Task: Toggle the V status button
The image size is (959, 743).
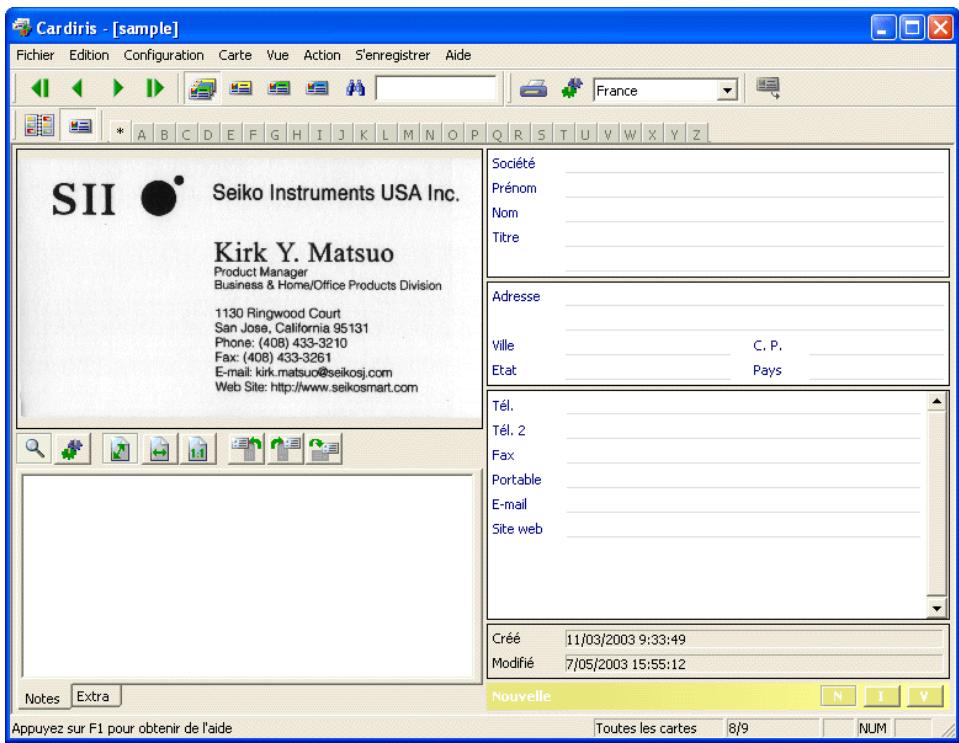Action: 924,696
